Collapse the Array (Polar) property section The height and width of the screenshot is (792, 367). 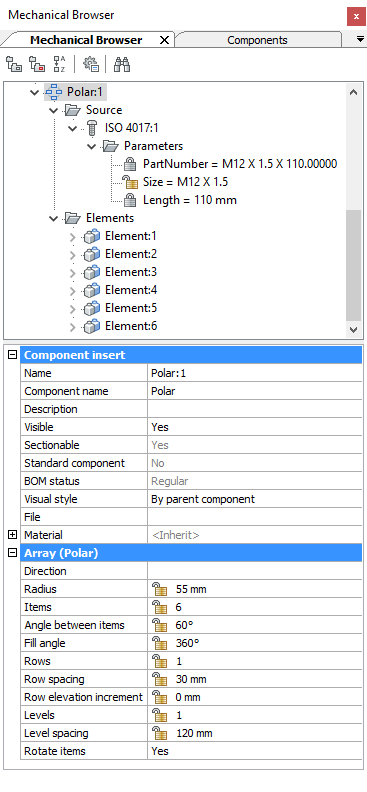tap(13, 553)
